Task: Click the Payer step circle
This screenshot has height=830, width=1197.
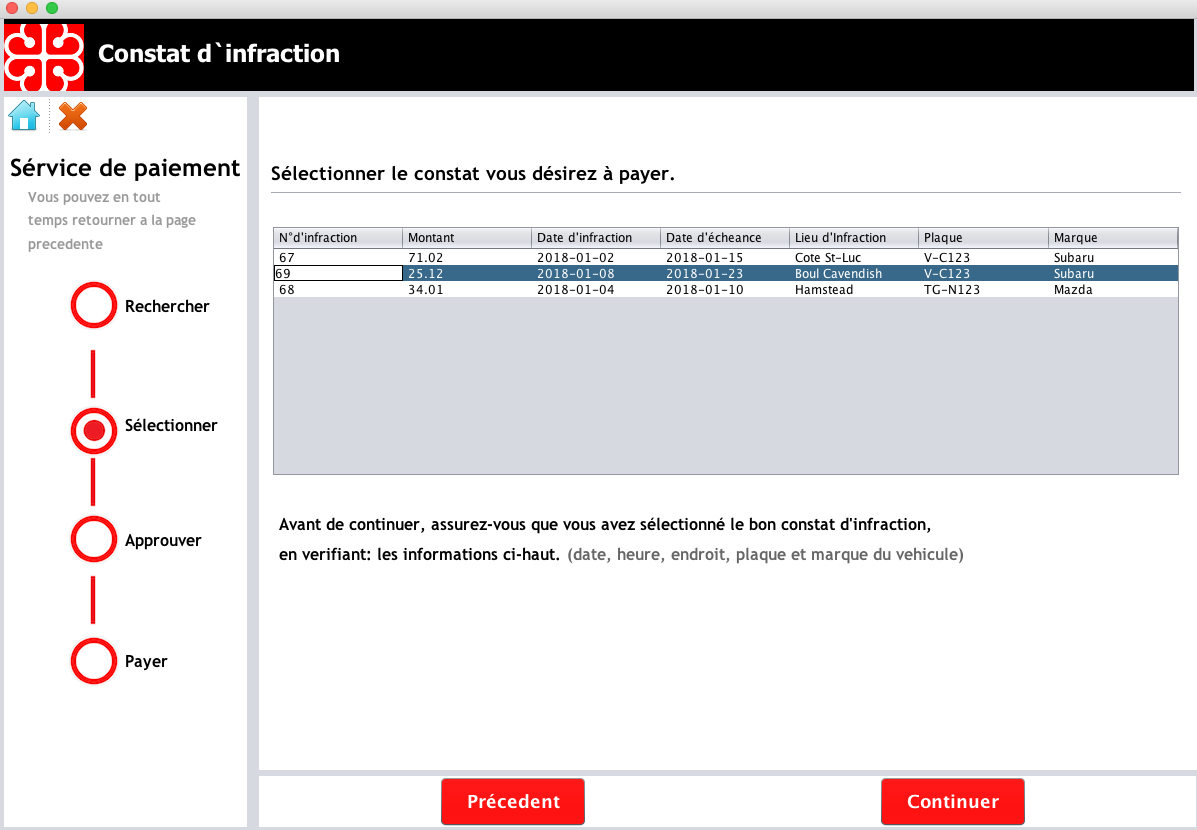Action: click(94, 661)
